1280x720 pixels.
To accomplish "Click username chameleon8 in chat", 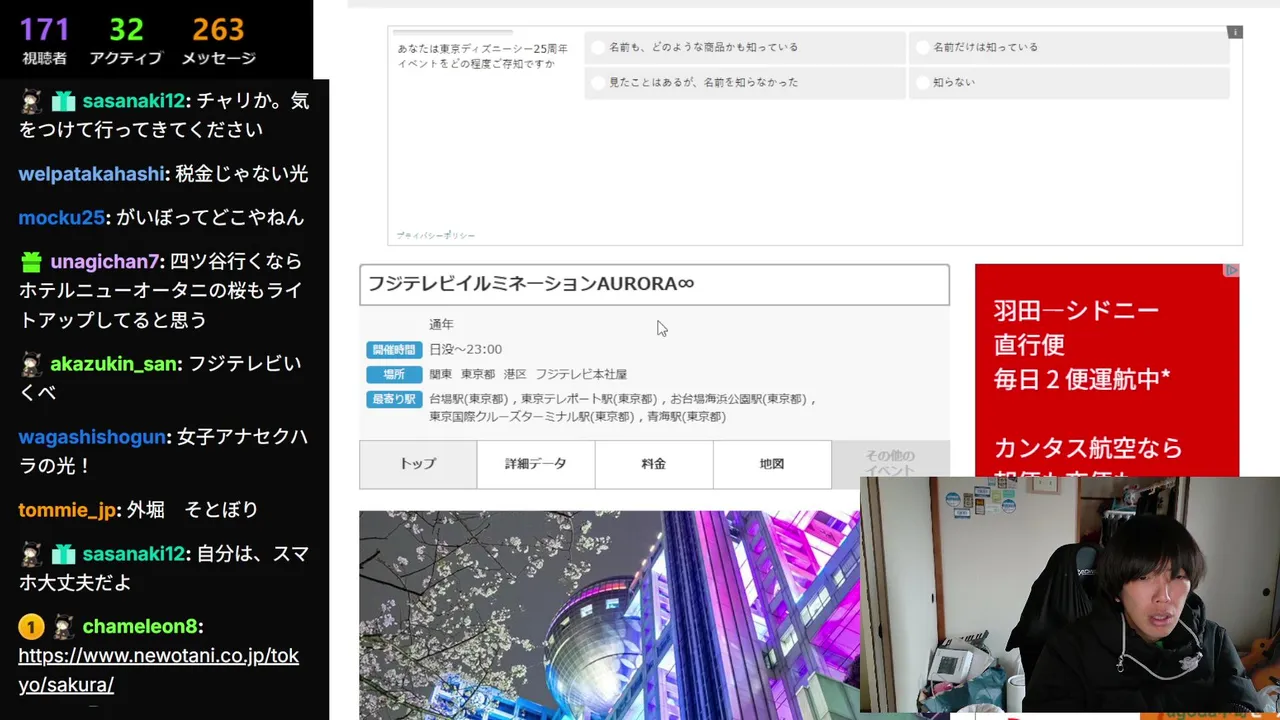I will [x=140, y=627].
